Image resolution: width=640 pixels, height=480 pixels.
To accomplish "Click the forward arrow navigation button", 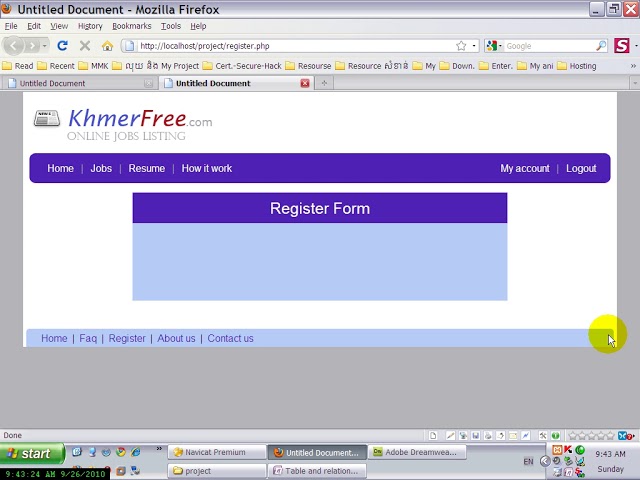I will (32, 46).
